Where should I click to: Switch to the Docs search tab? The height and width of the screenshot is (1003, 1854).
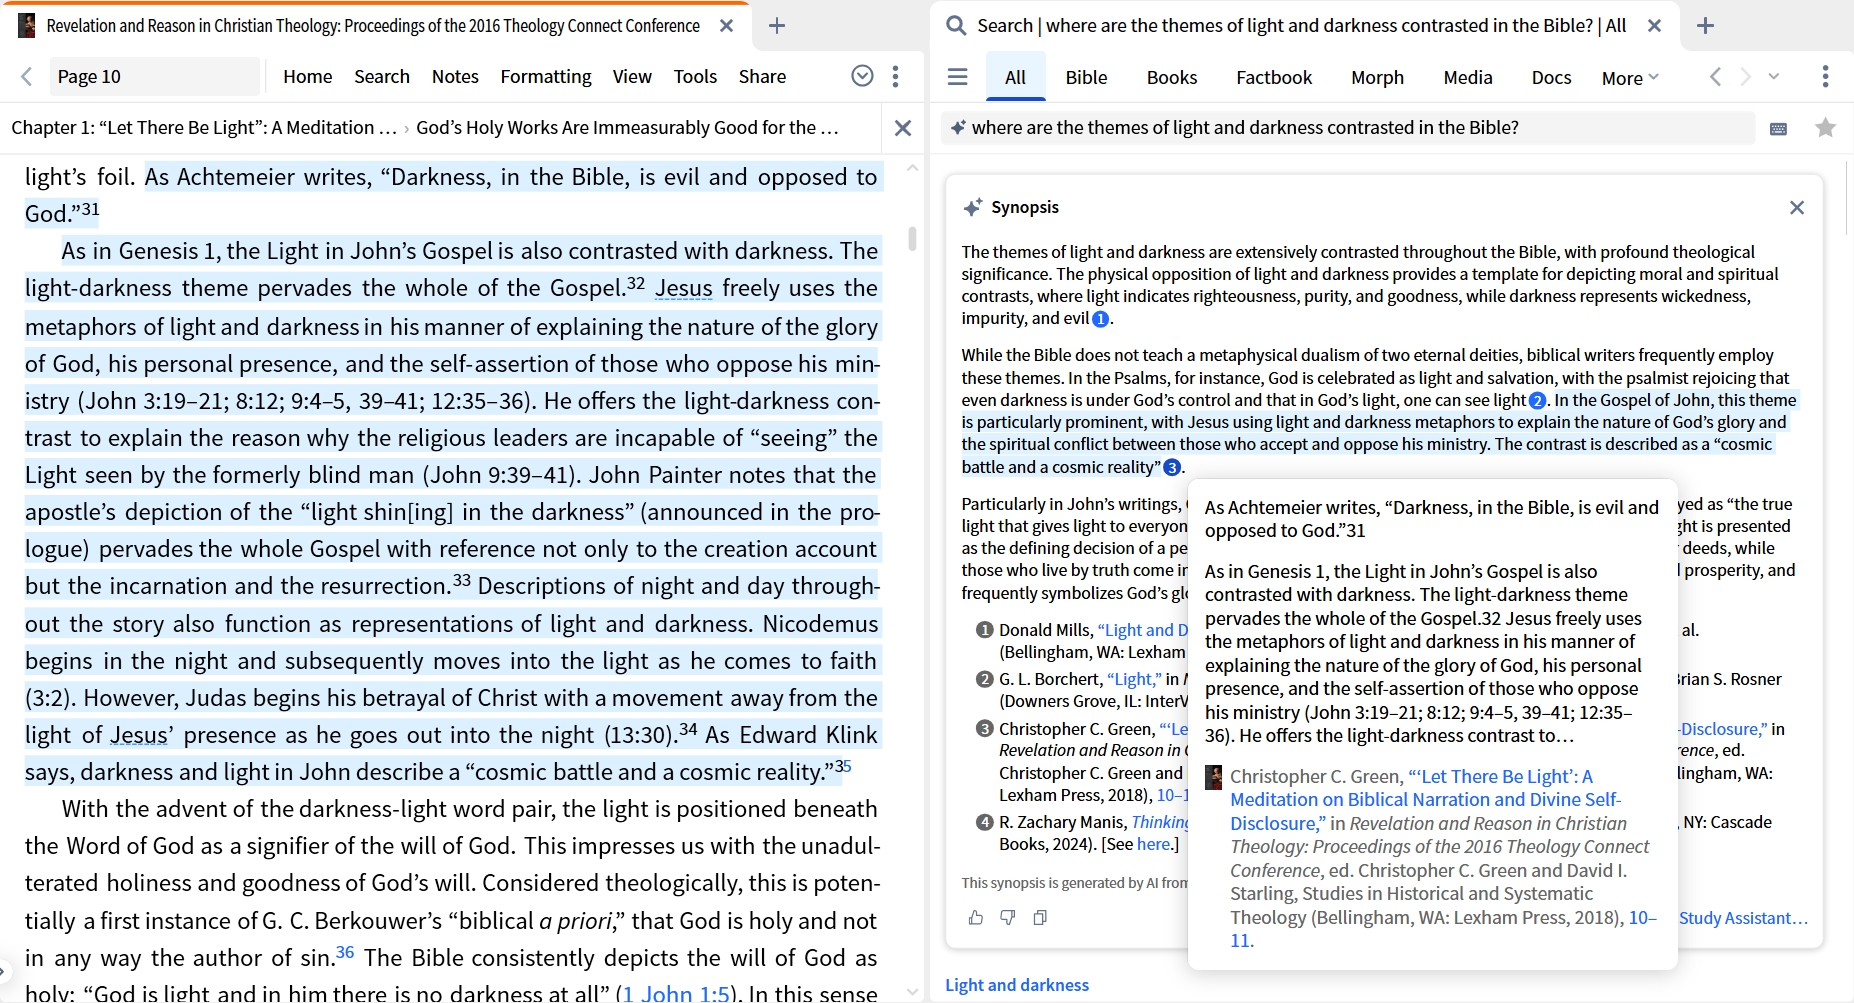coord(1551,77)
